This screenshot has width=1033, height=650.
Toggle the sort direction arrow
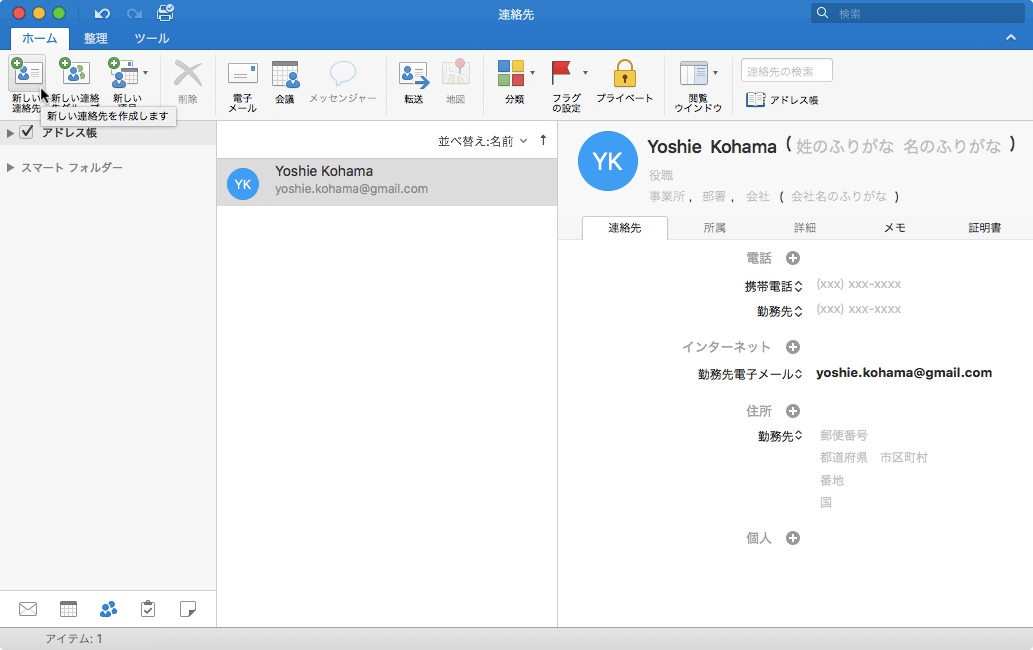point(544,140)
